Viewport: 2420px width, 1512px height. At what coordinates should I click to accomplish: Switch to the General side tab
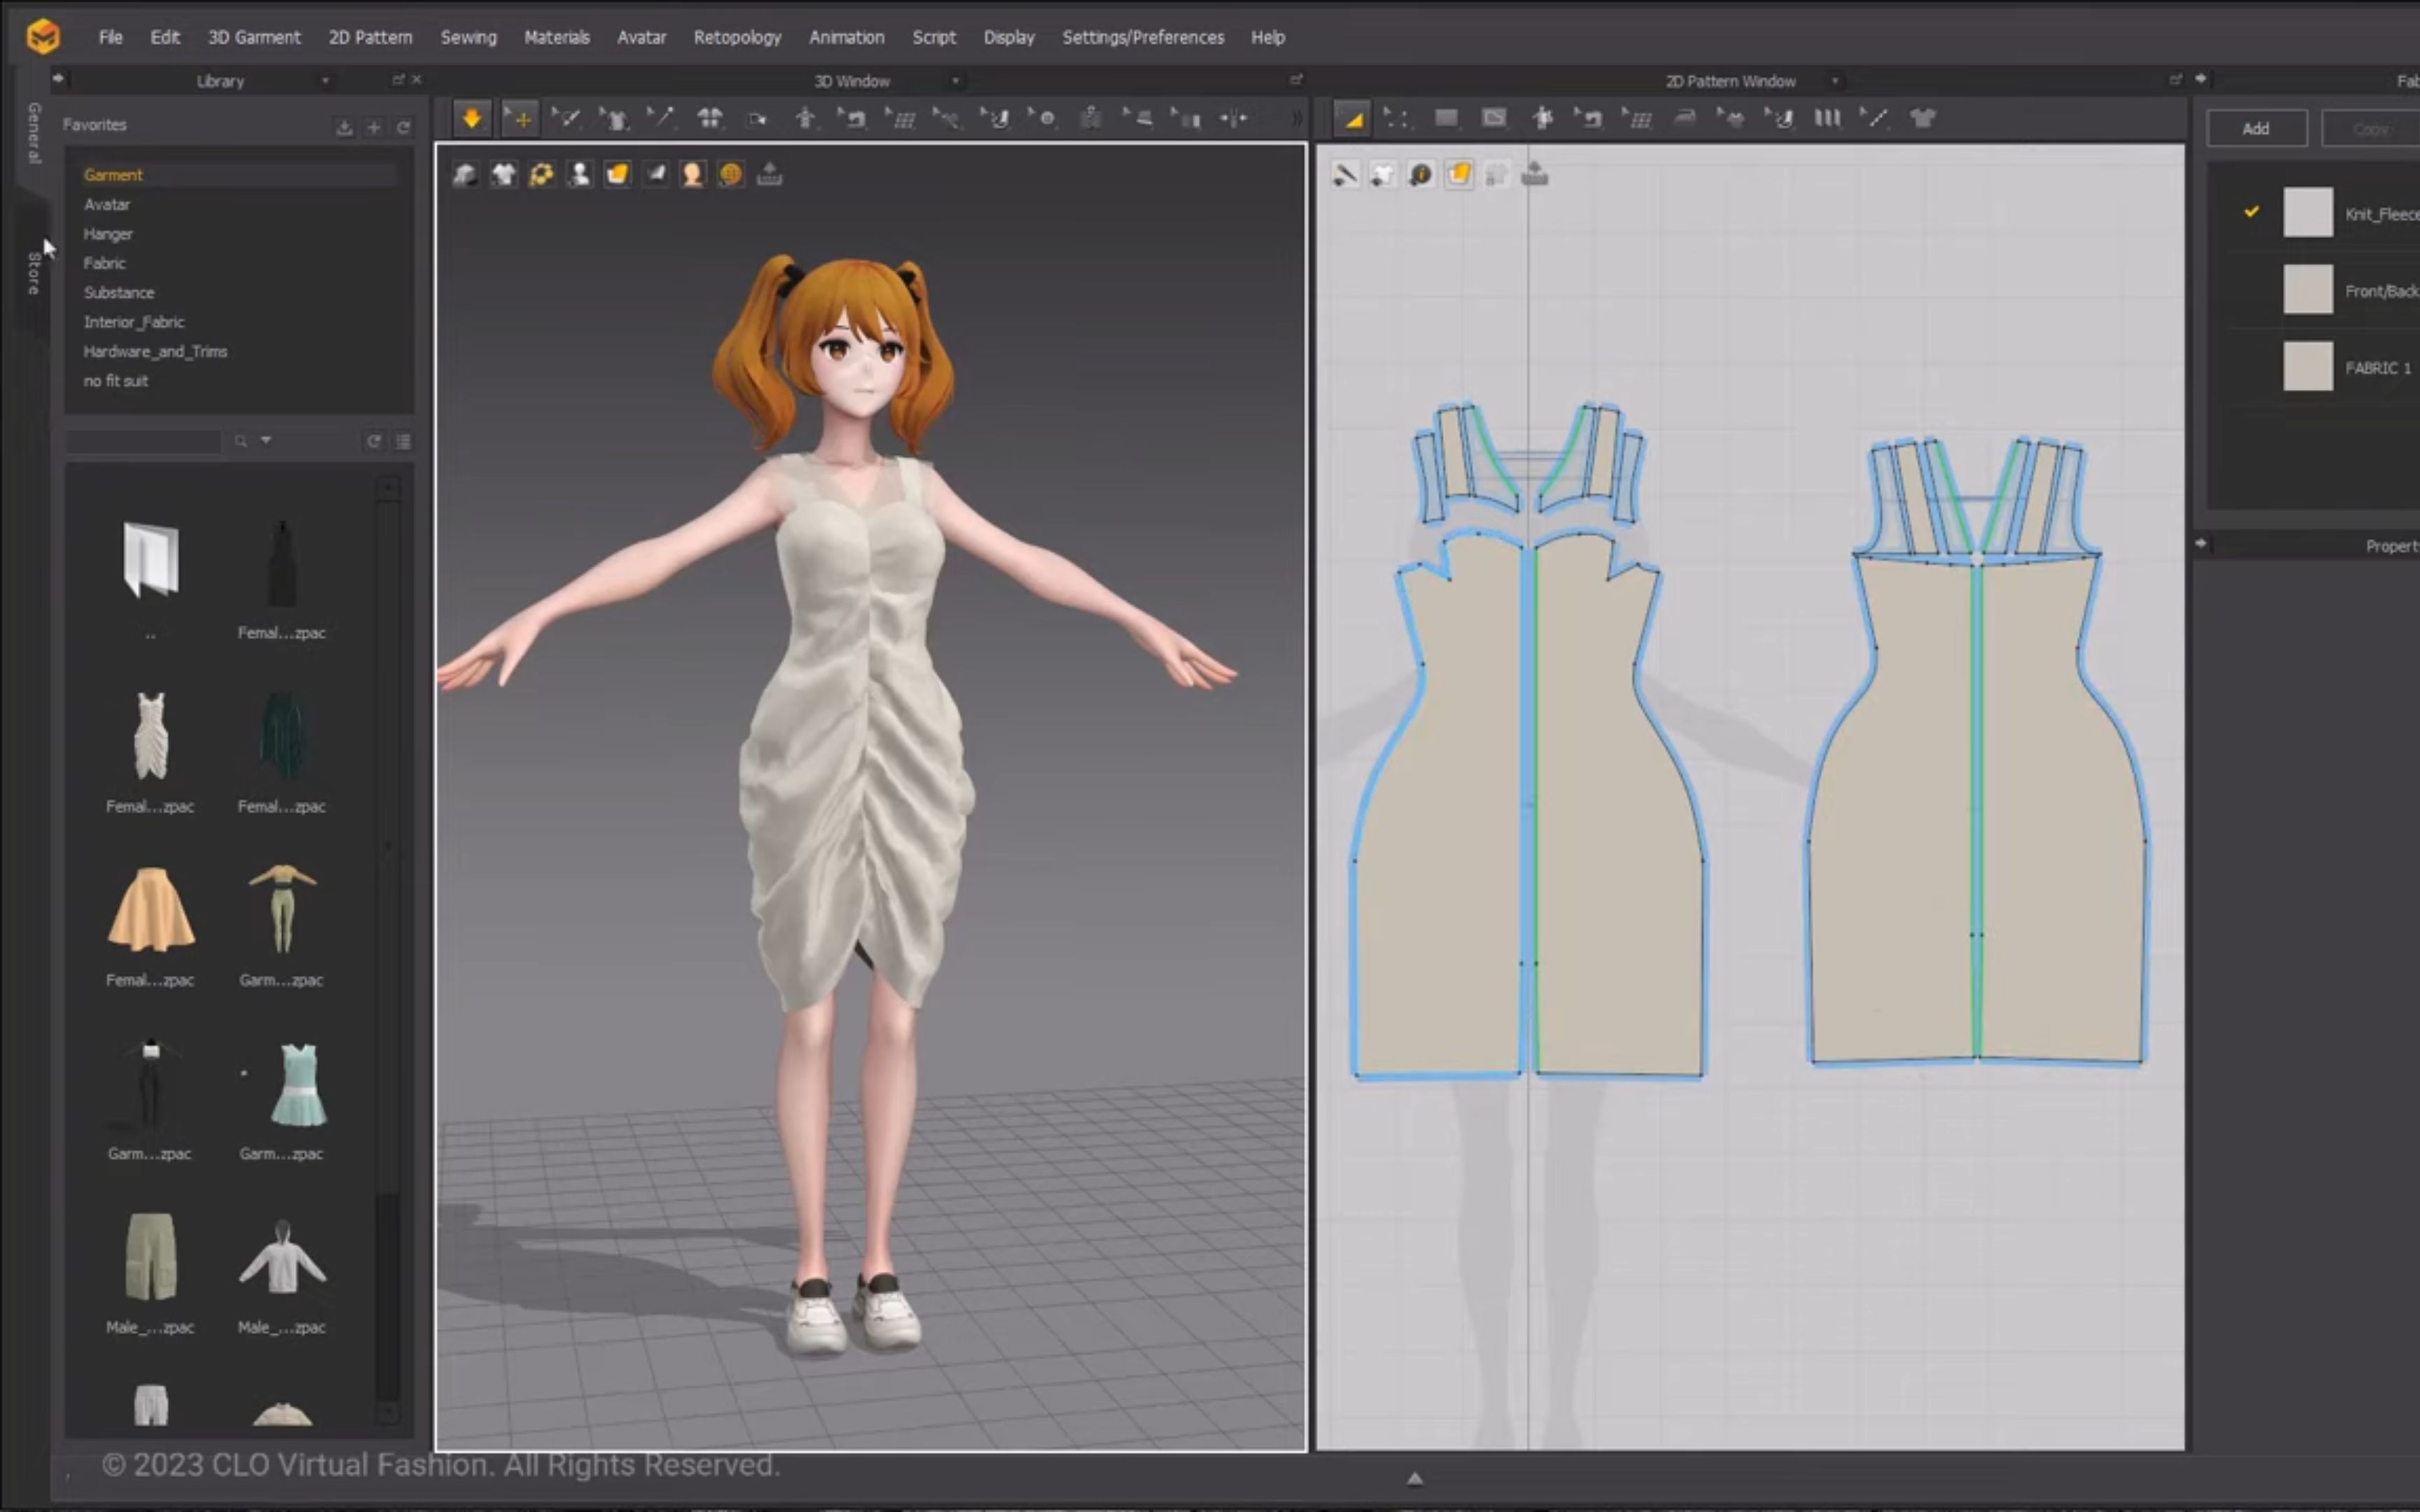pos(33,132)
